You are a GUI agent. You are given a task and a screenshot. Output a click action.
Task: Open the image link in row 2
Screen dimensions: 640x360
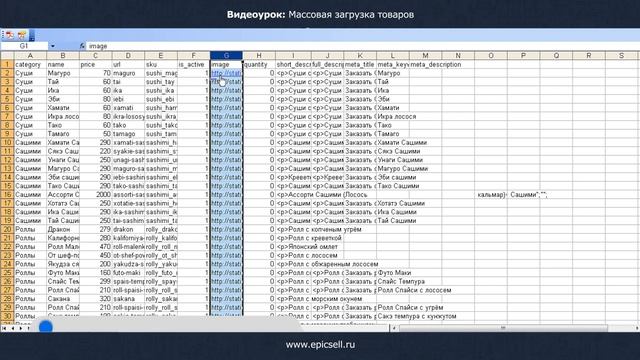pos(226,73)
